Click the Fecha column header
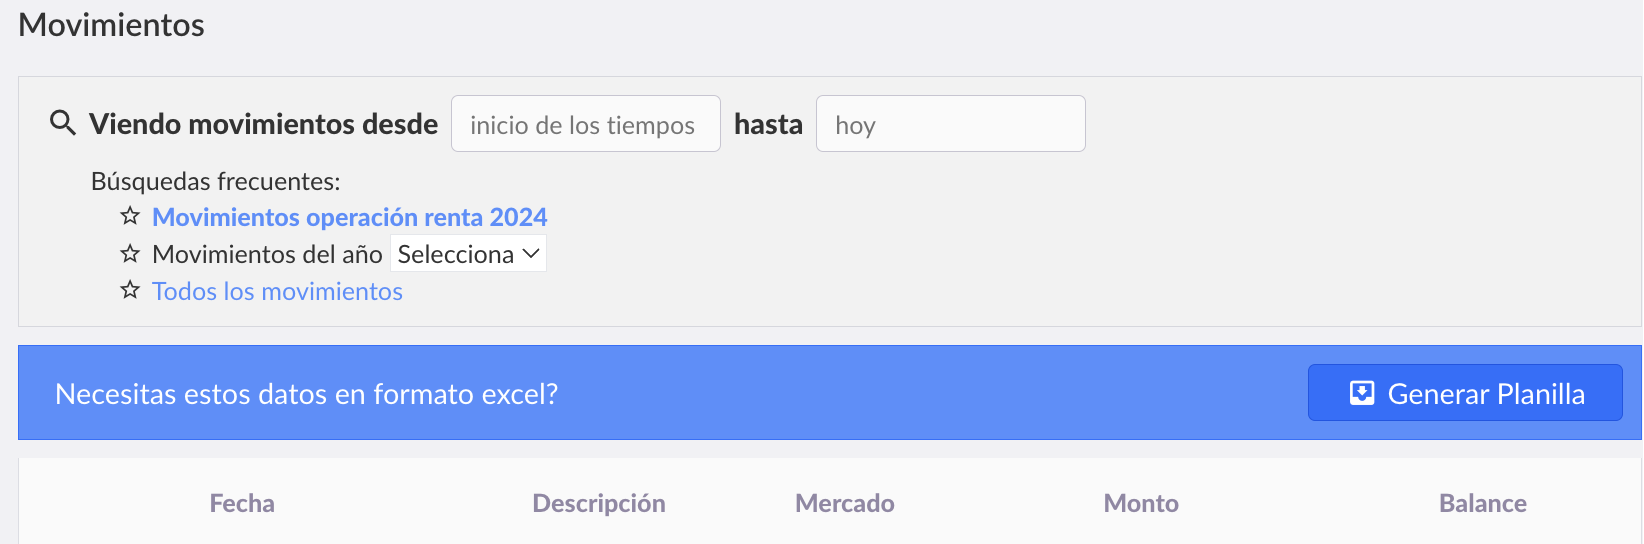 click(242, 503)
